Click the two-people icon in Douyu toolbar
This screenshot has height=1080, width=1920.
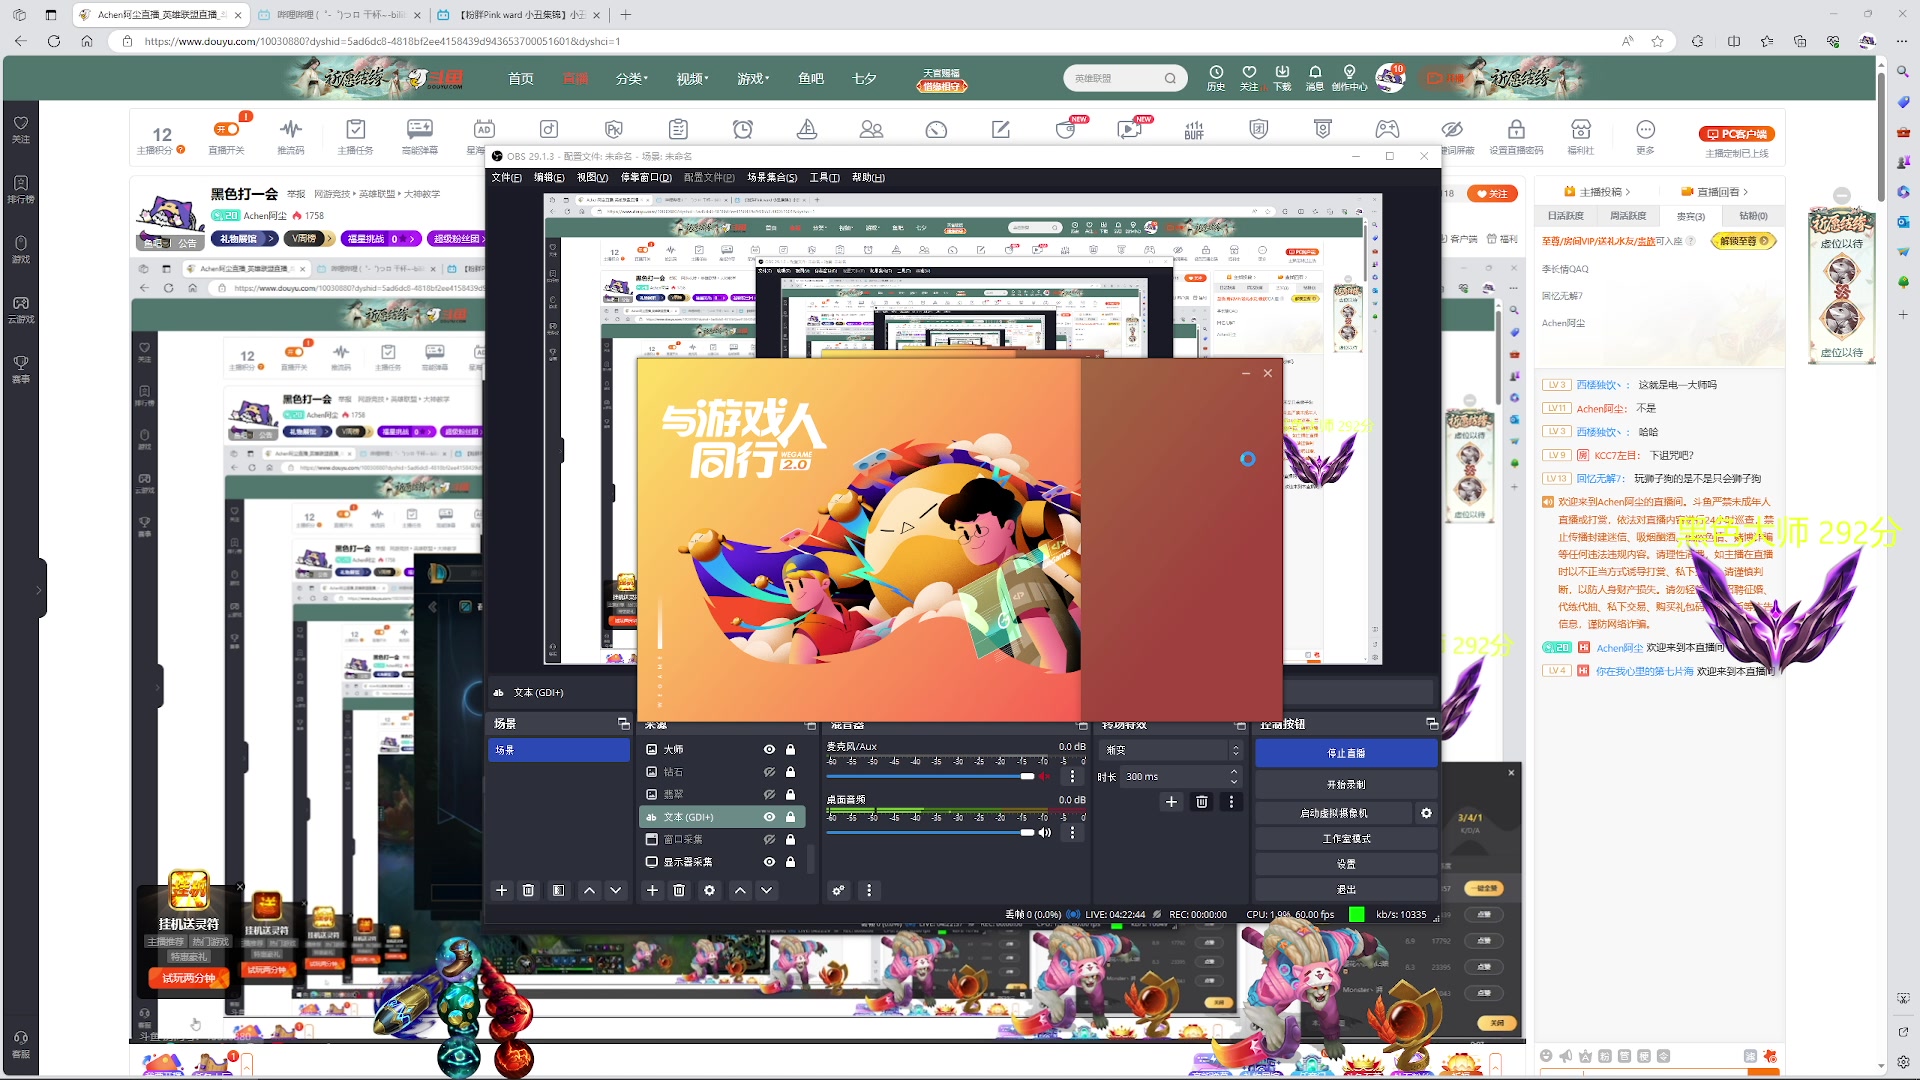(x=871, y=129)
